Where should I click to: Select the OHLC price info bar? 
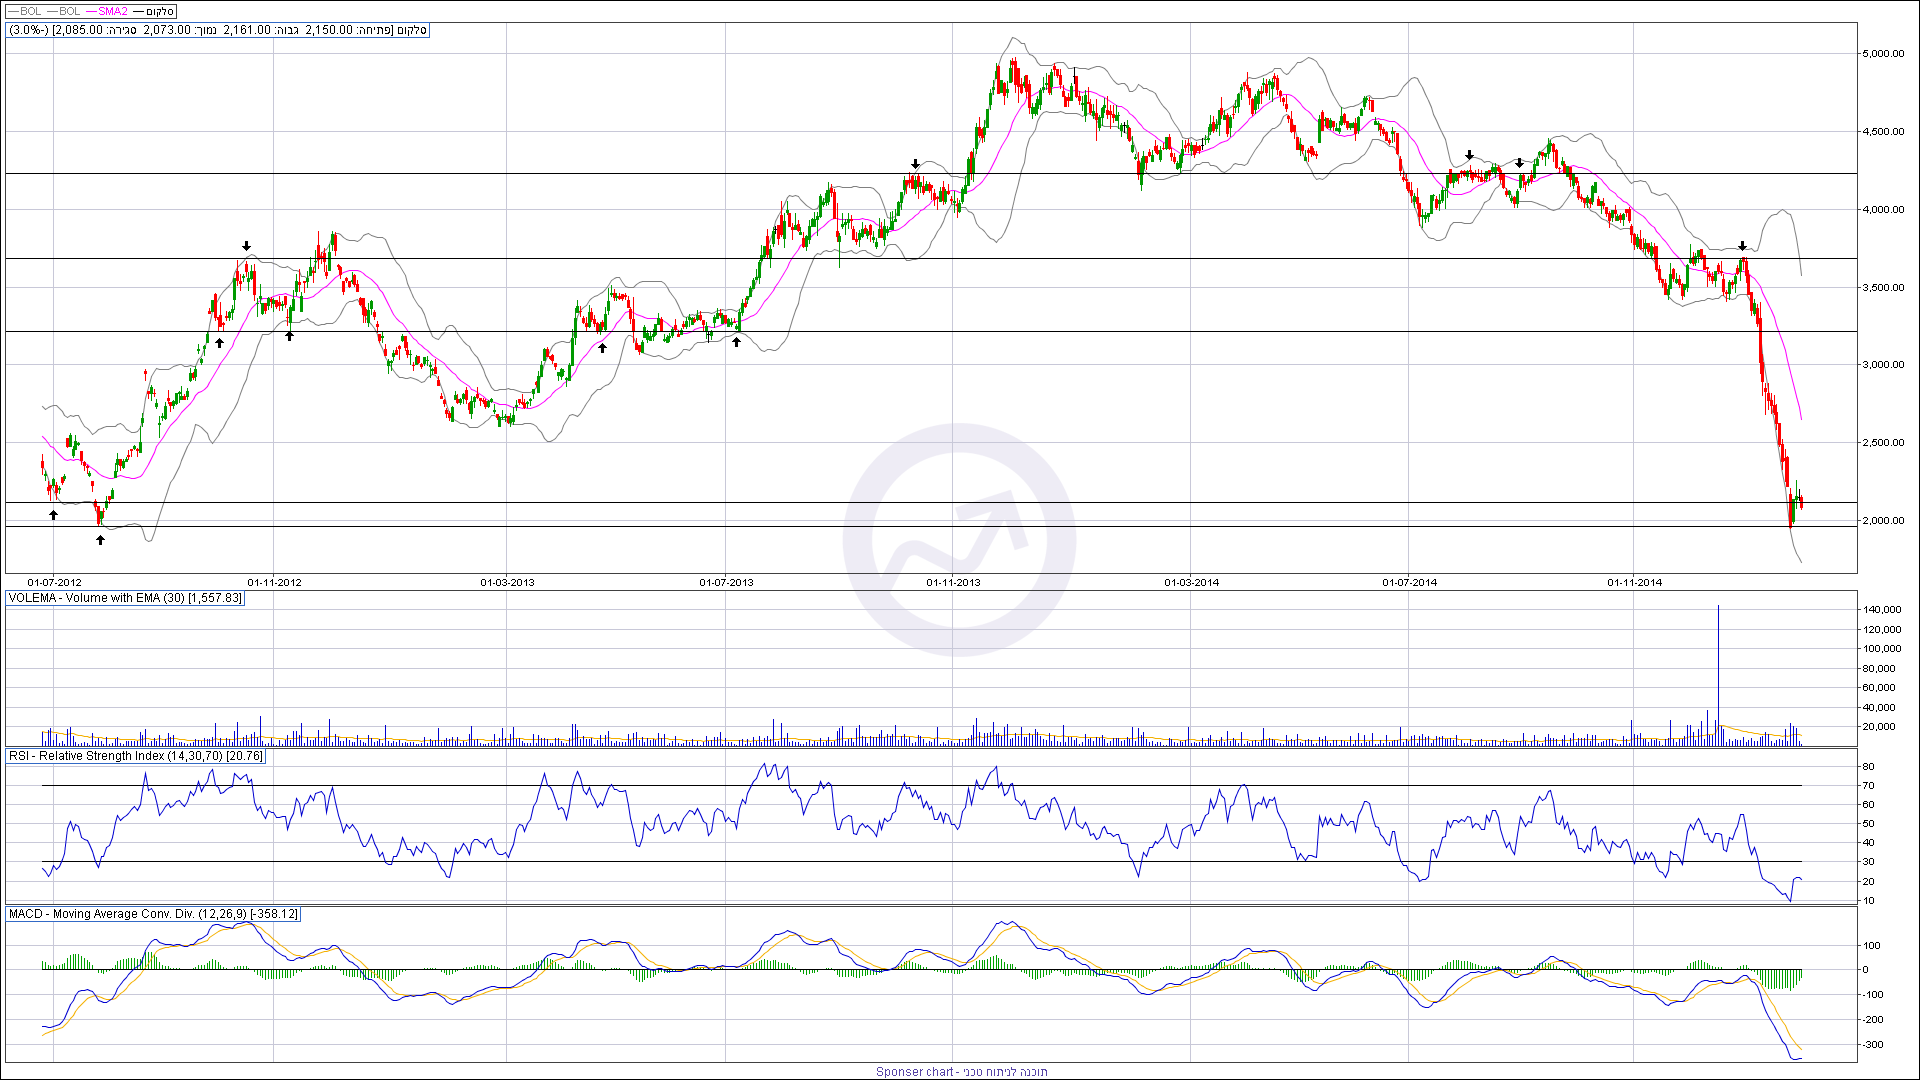(x=218, y=30)
